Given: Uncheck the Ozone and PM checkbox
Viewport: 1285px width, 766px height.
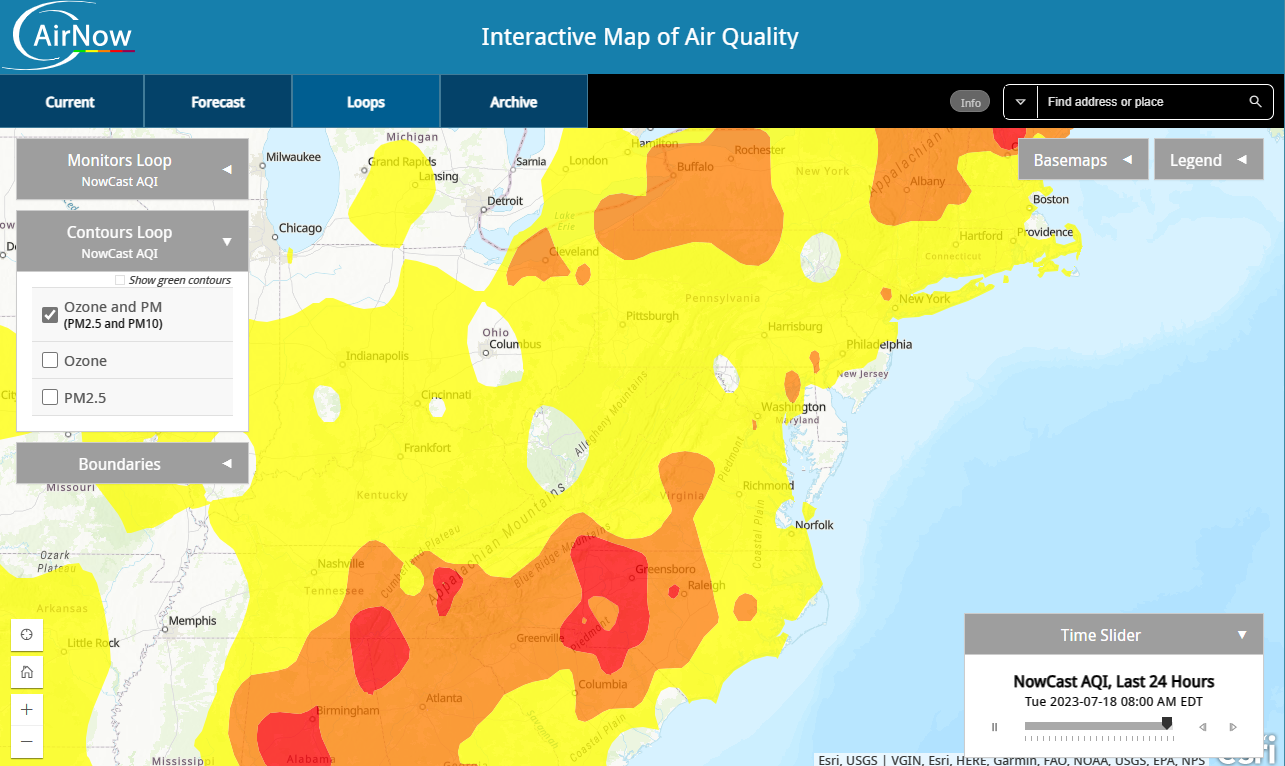Looking at the screenshot, I should click(50, 315).
